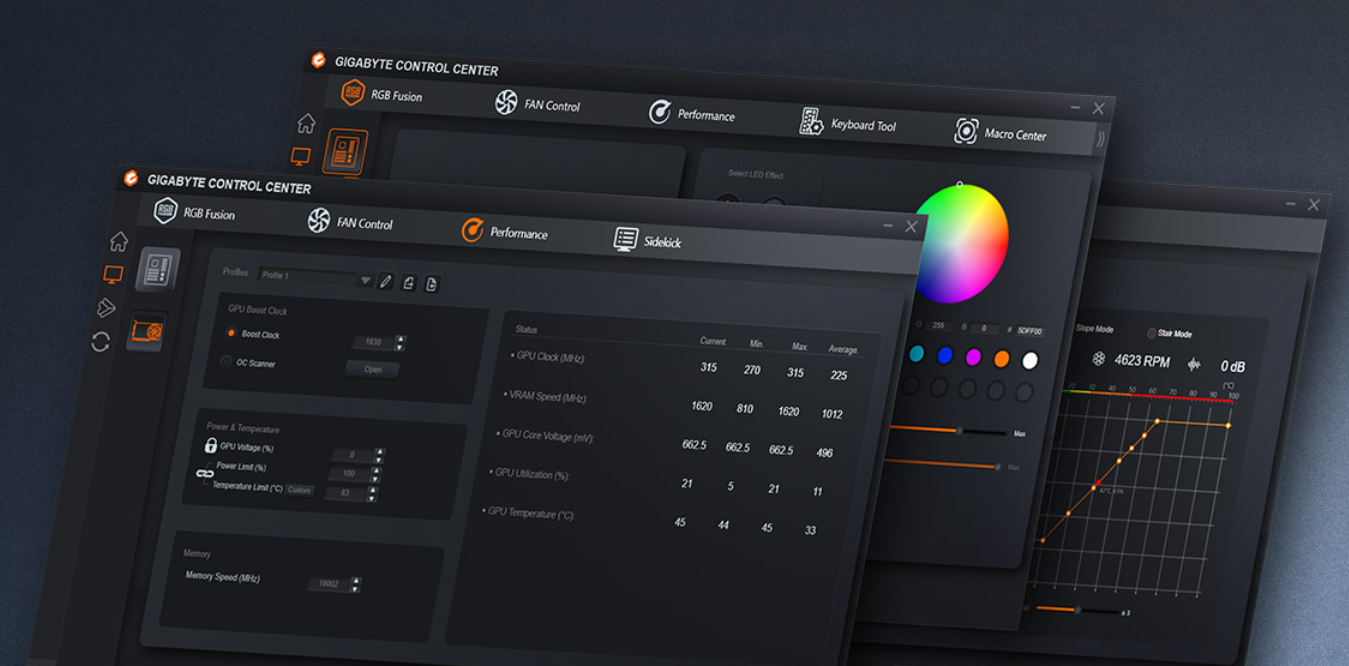Select the orange color swatch
Screen dimensions: 1349x666
(1001, 358)
